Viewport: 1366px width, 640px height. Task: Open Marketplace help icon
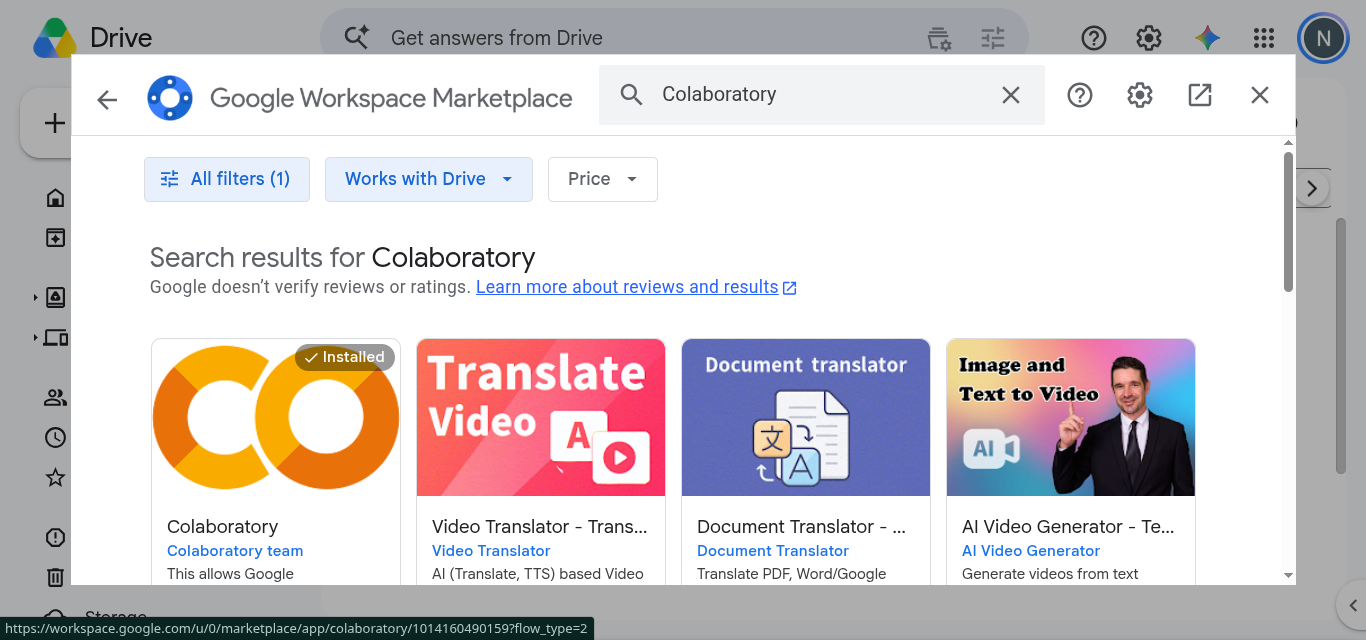tap(1080, 95)
